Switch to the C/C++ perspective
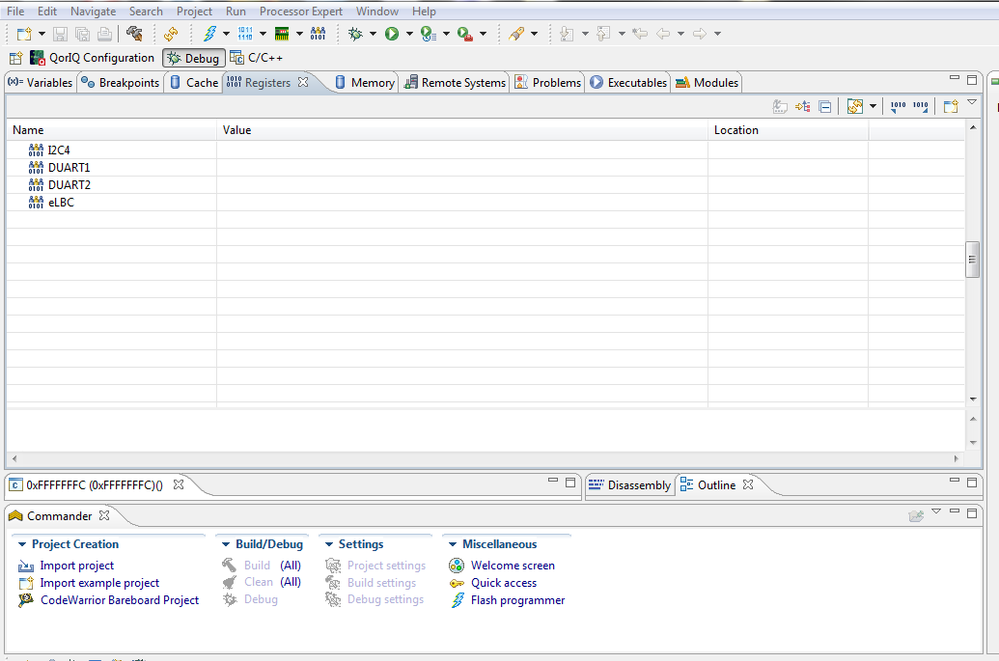Viewport: 999px width, 661px height. (x=257, y=58)
